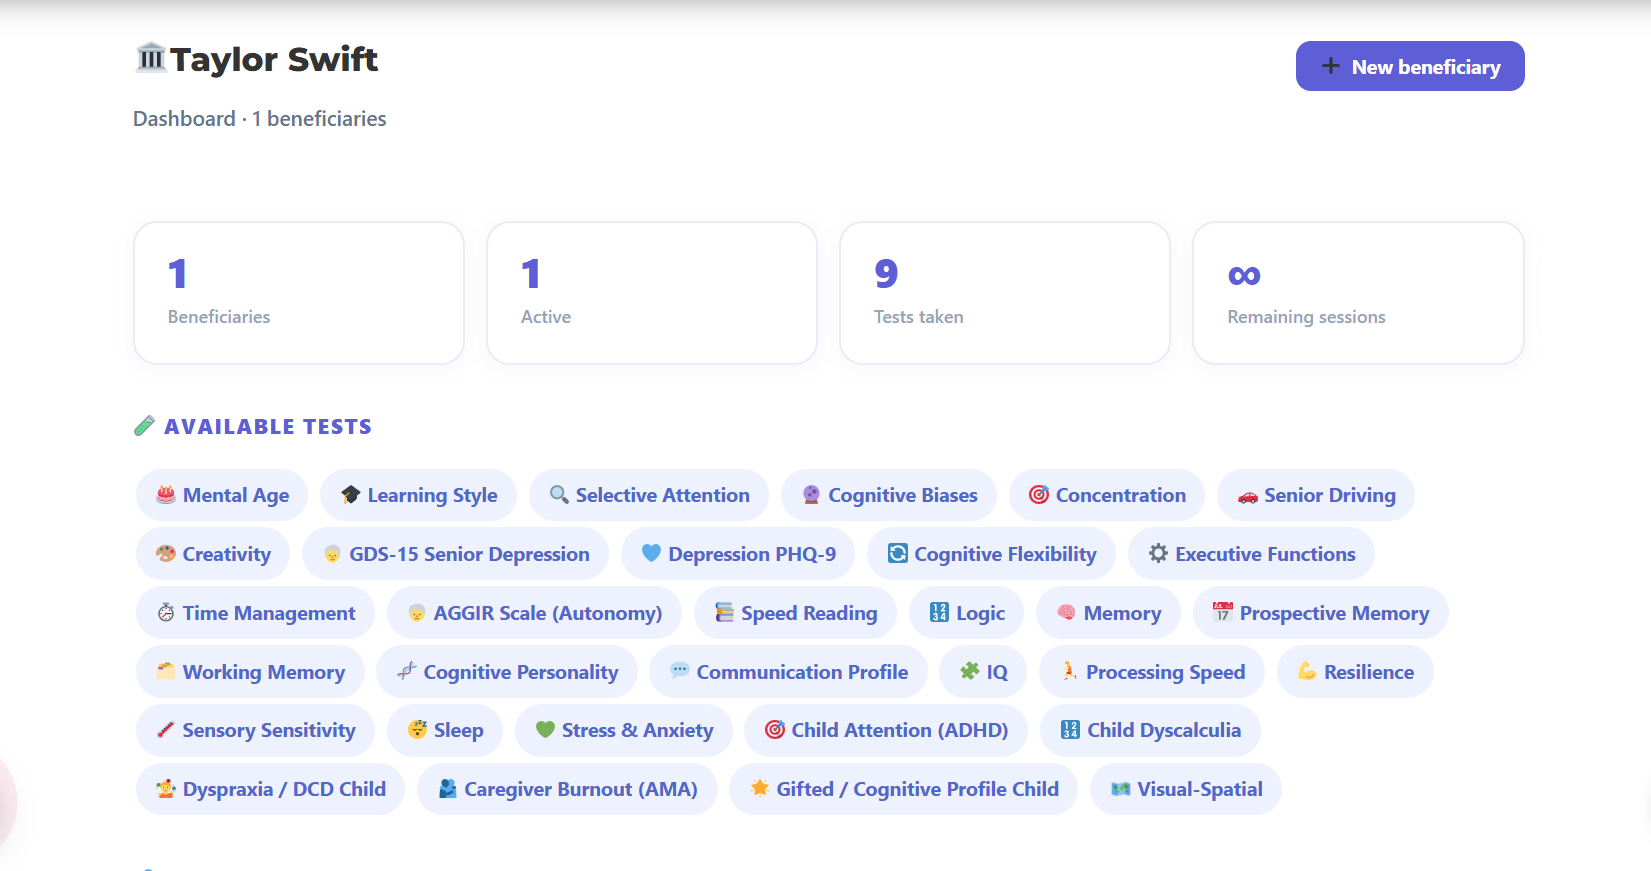Click the gear icon on Executive Functions
Image resolution: width=1651 pixels, height=871 pixels.
[x=1158, y=553]
